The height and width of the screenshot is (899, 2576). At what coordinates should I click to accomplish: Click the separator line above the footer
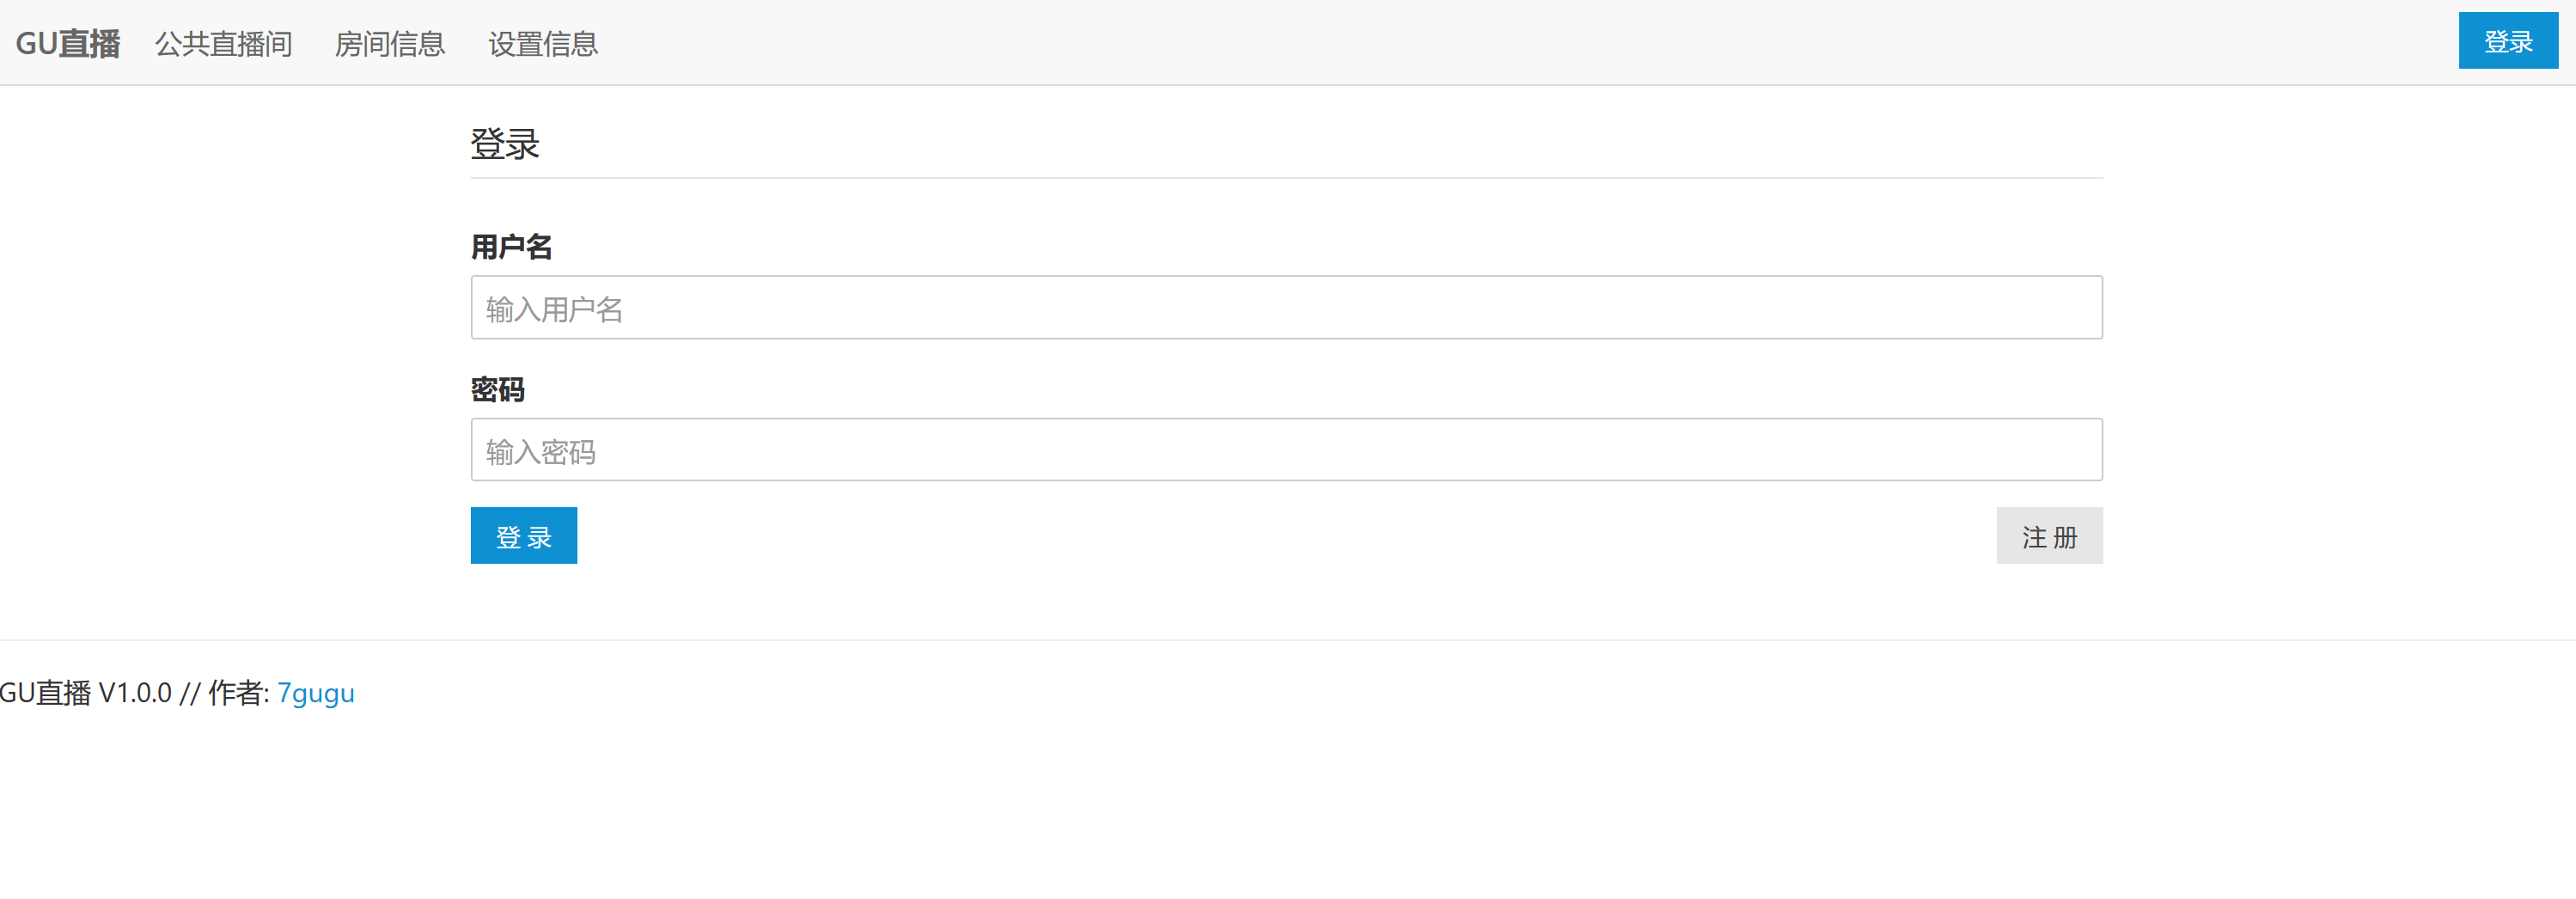(x=1288, y=640)
